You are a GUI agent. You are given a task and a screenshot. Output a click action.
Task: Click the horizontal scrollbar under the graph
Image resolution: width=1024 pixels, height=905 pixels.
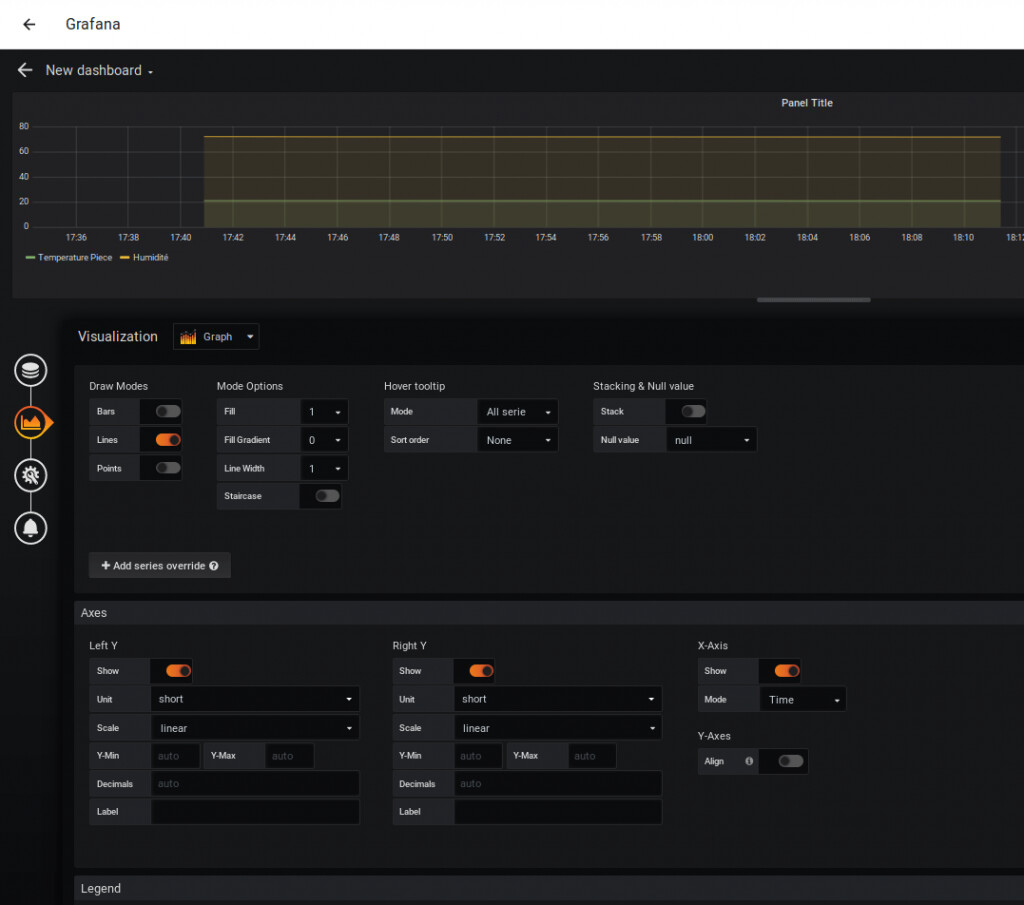[813, 299]
